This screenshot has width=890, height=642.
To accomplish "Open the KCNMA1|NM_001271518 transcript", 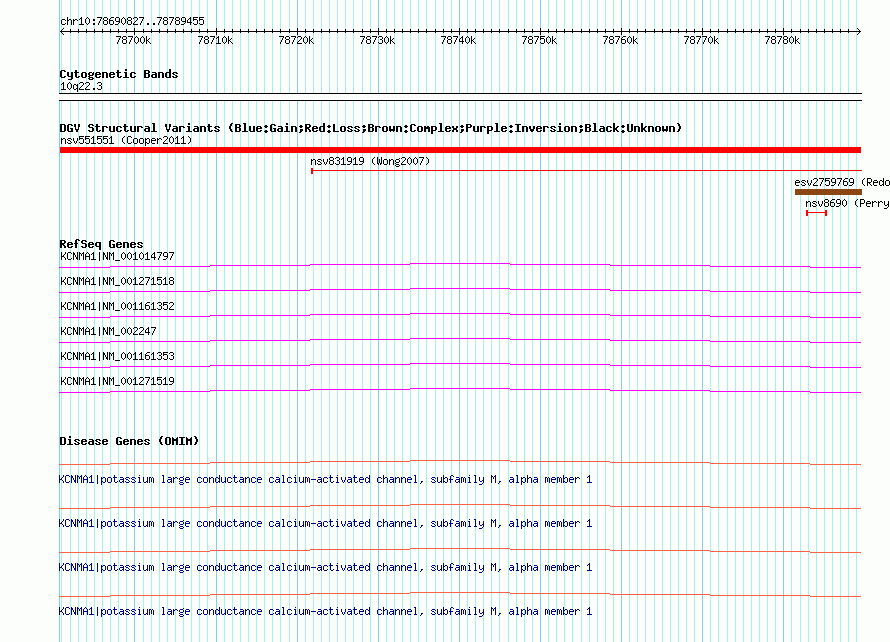I will 117,282.
